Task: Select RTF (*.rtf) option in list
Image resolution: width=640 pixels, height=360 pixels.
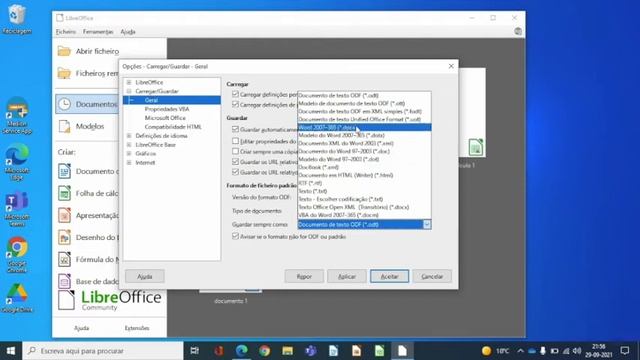Action: pos(364,183)
